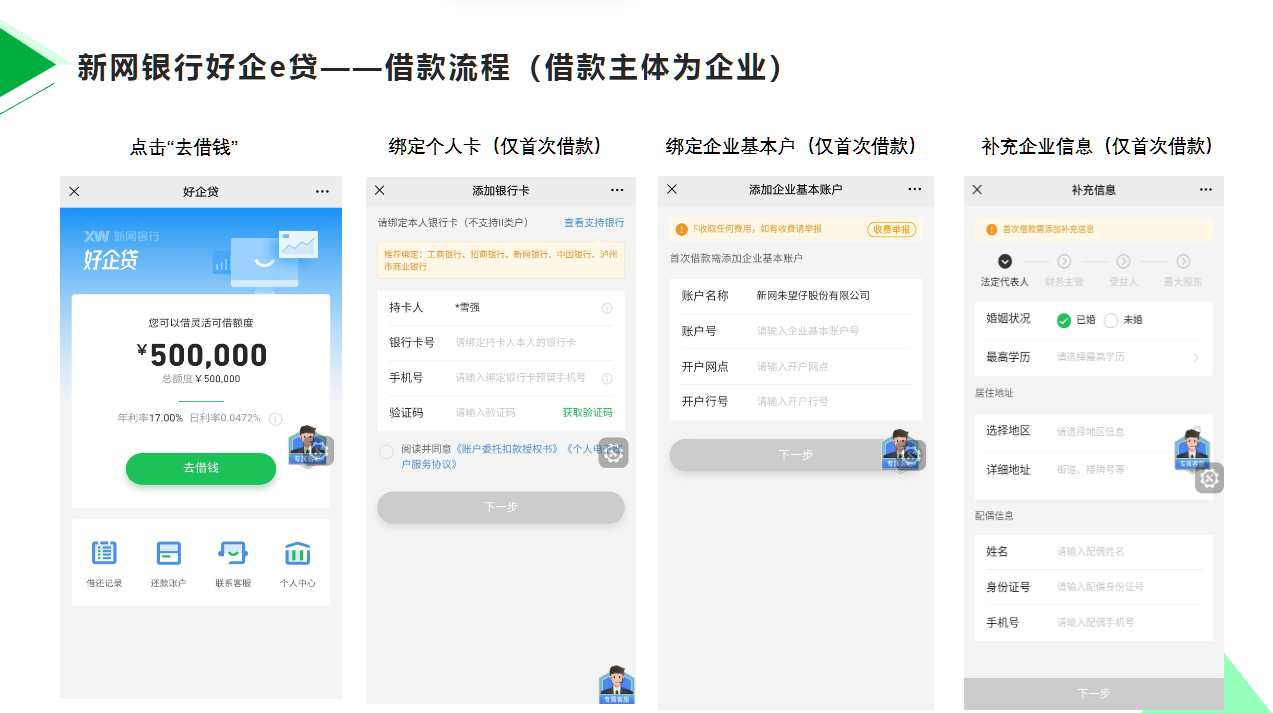
Task: Close the 添加企业基本账户 screen with X
Action: pyautogui.click(x=672, y=189)
